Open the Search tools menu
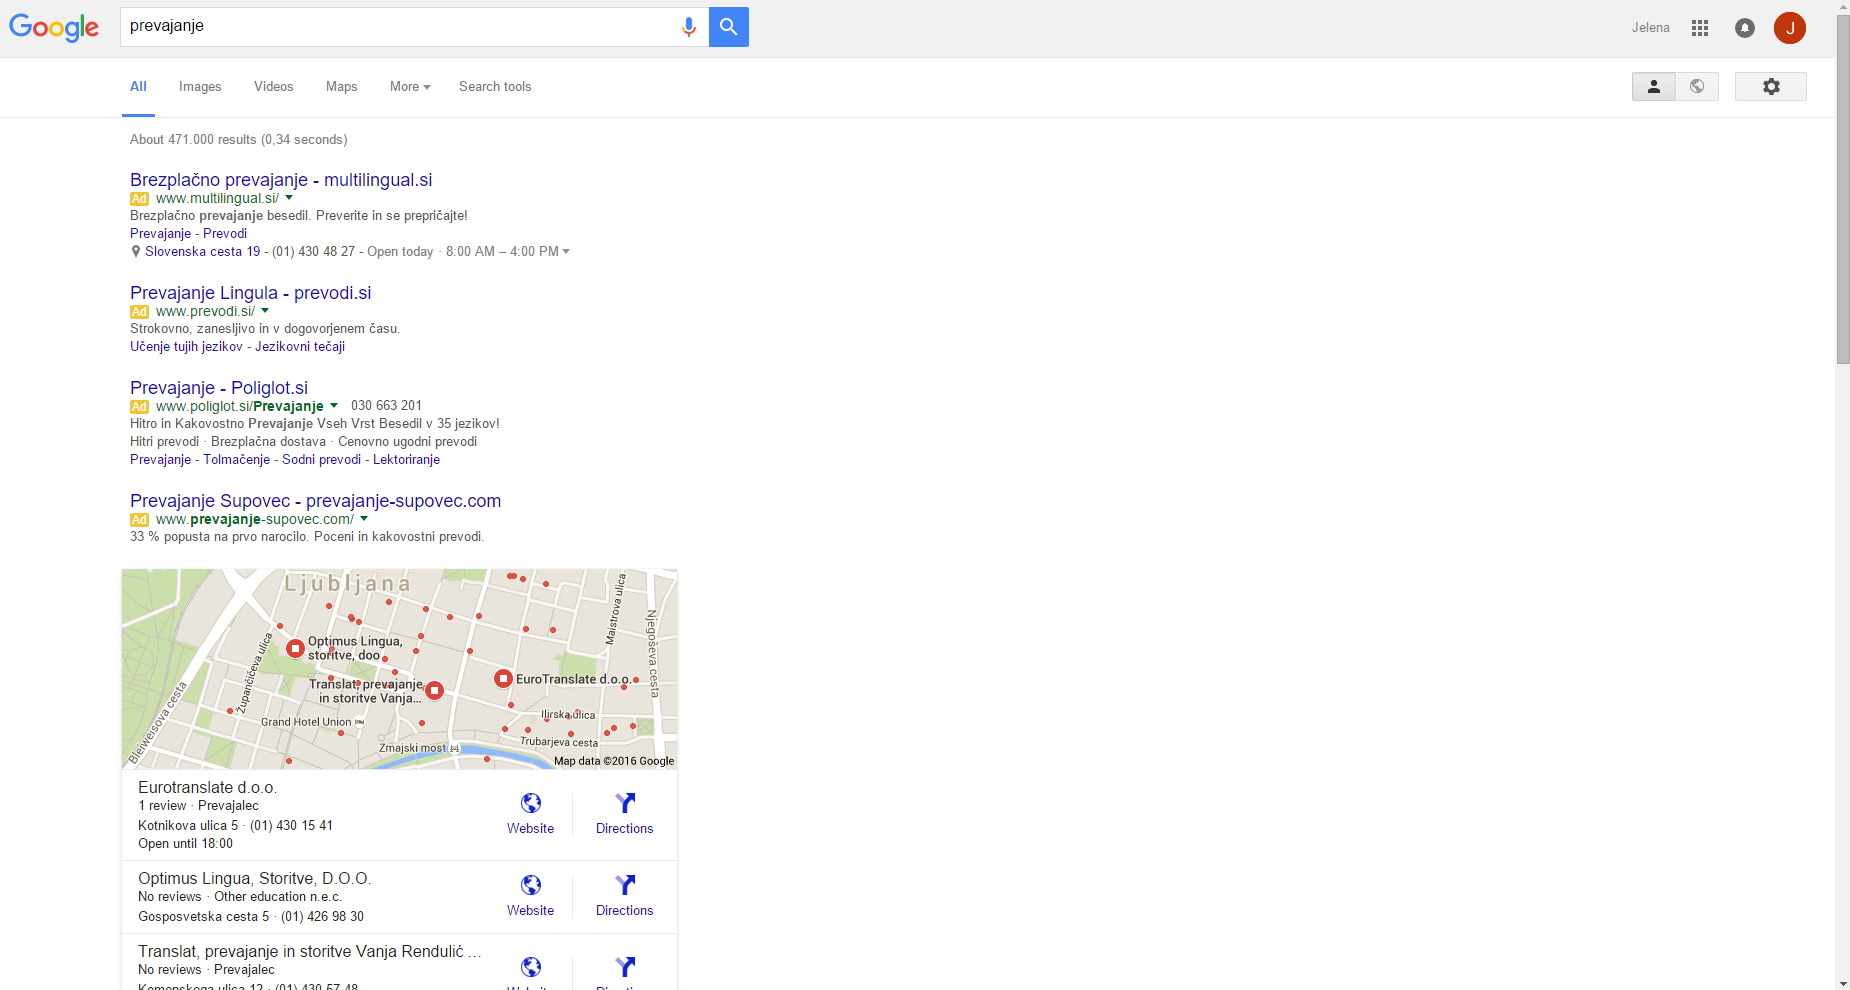 [495, 87]
